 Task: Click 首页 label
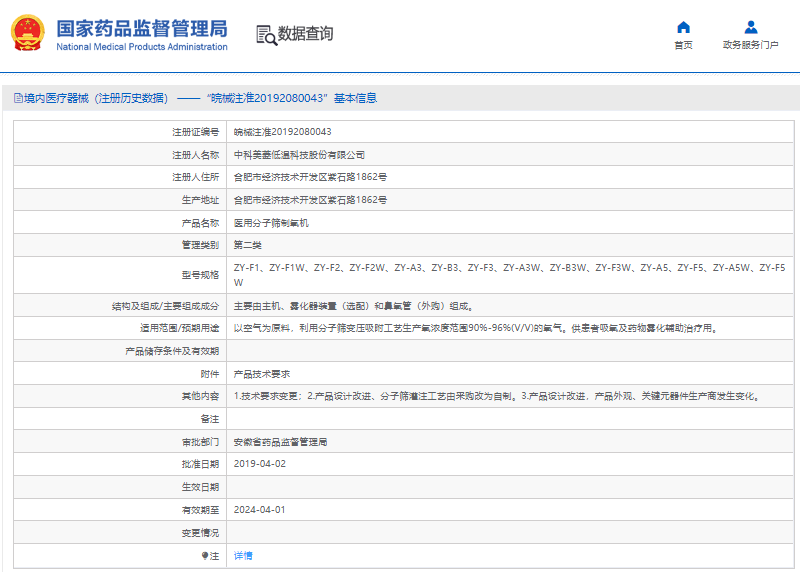683,45
